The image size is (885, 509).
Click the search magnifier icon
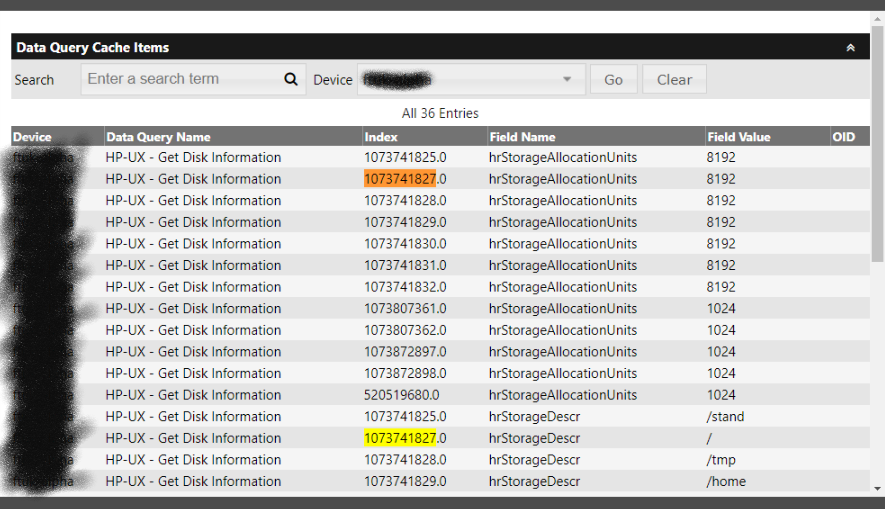tap(291, 79)
